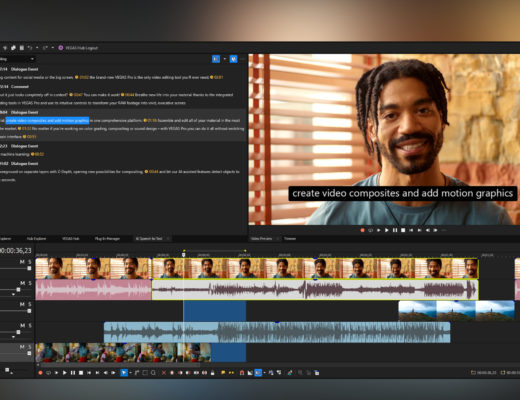
Task: Select the landscape video clip on the timeline
Action: (456, 311)
